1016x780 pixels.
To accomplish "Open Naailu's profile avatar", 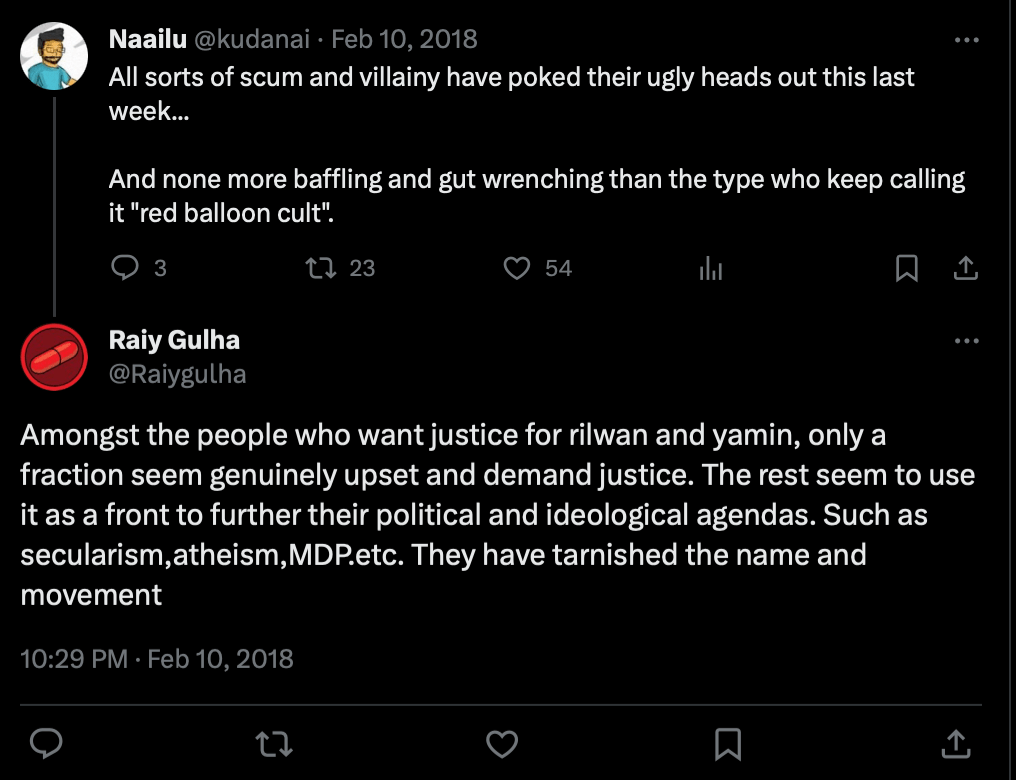I will 54,56.
